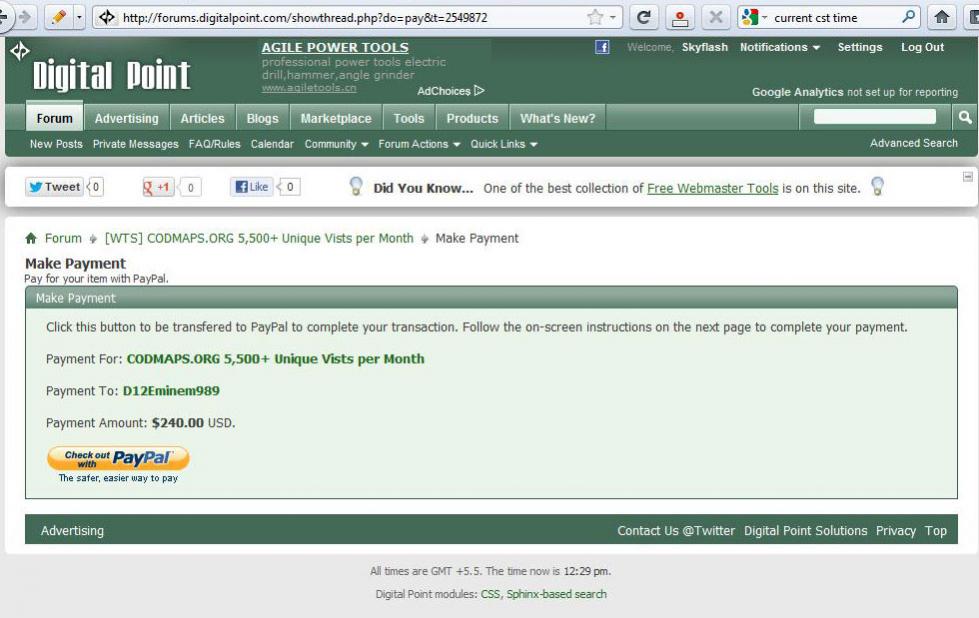This screenshot has height=618, width=979.
Task: Expand the Notifications dropdown
Action: (779, 47)
